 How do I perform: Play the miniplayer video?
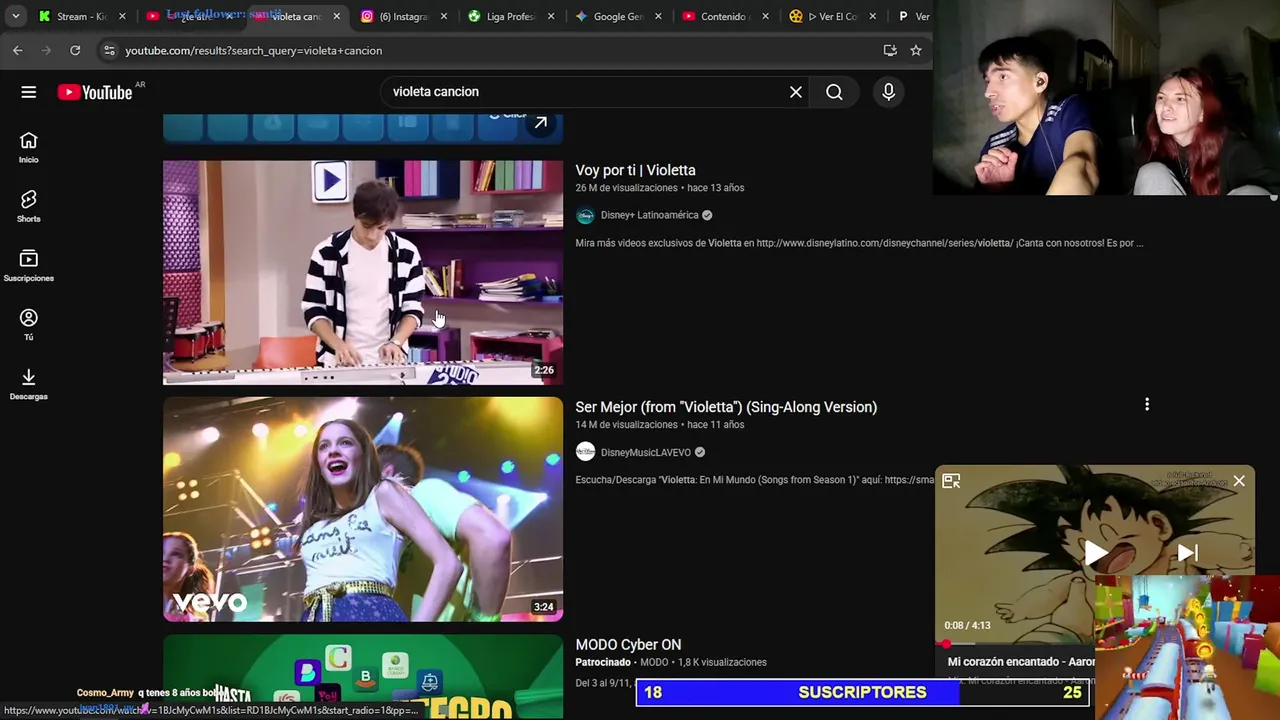tap(1095, 553)
